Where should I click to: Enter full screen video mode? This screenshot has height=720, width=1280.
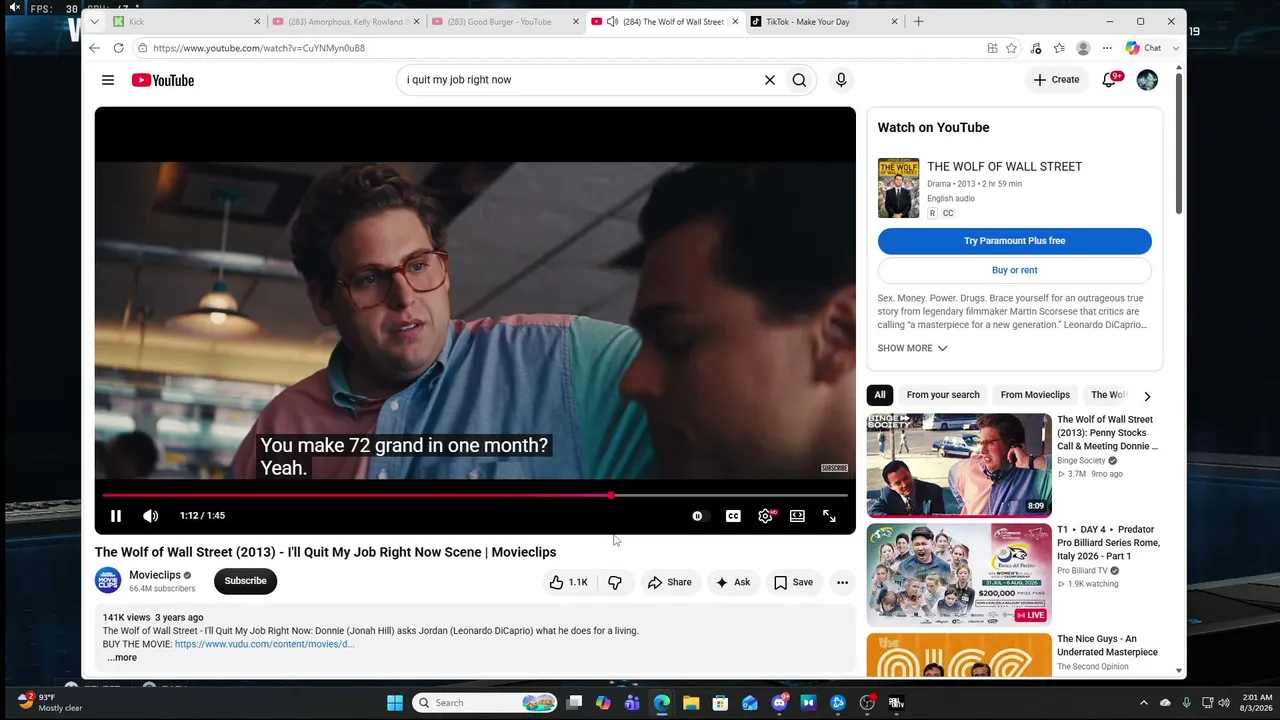829,516
